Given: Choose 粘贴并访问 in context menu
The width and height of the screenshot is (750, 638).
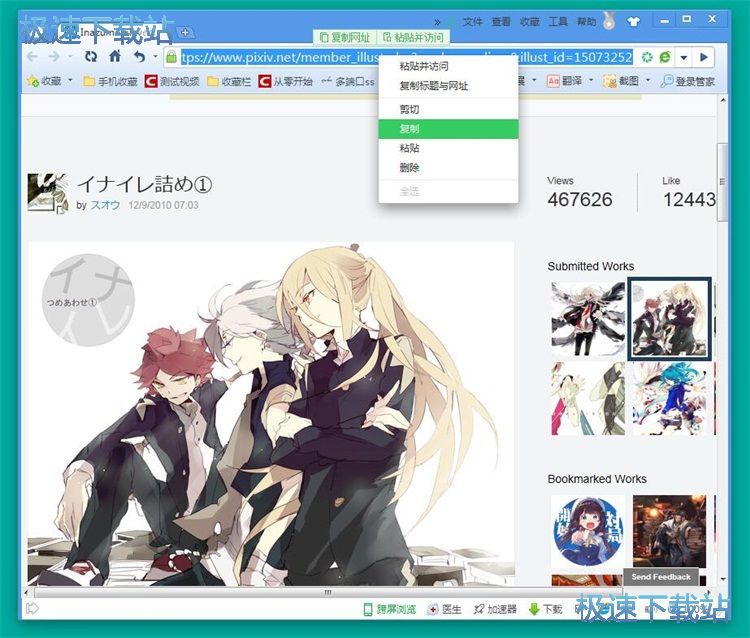Looking at the screenshot, I should pos(448,66).
